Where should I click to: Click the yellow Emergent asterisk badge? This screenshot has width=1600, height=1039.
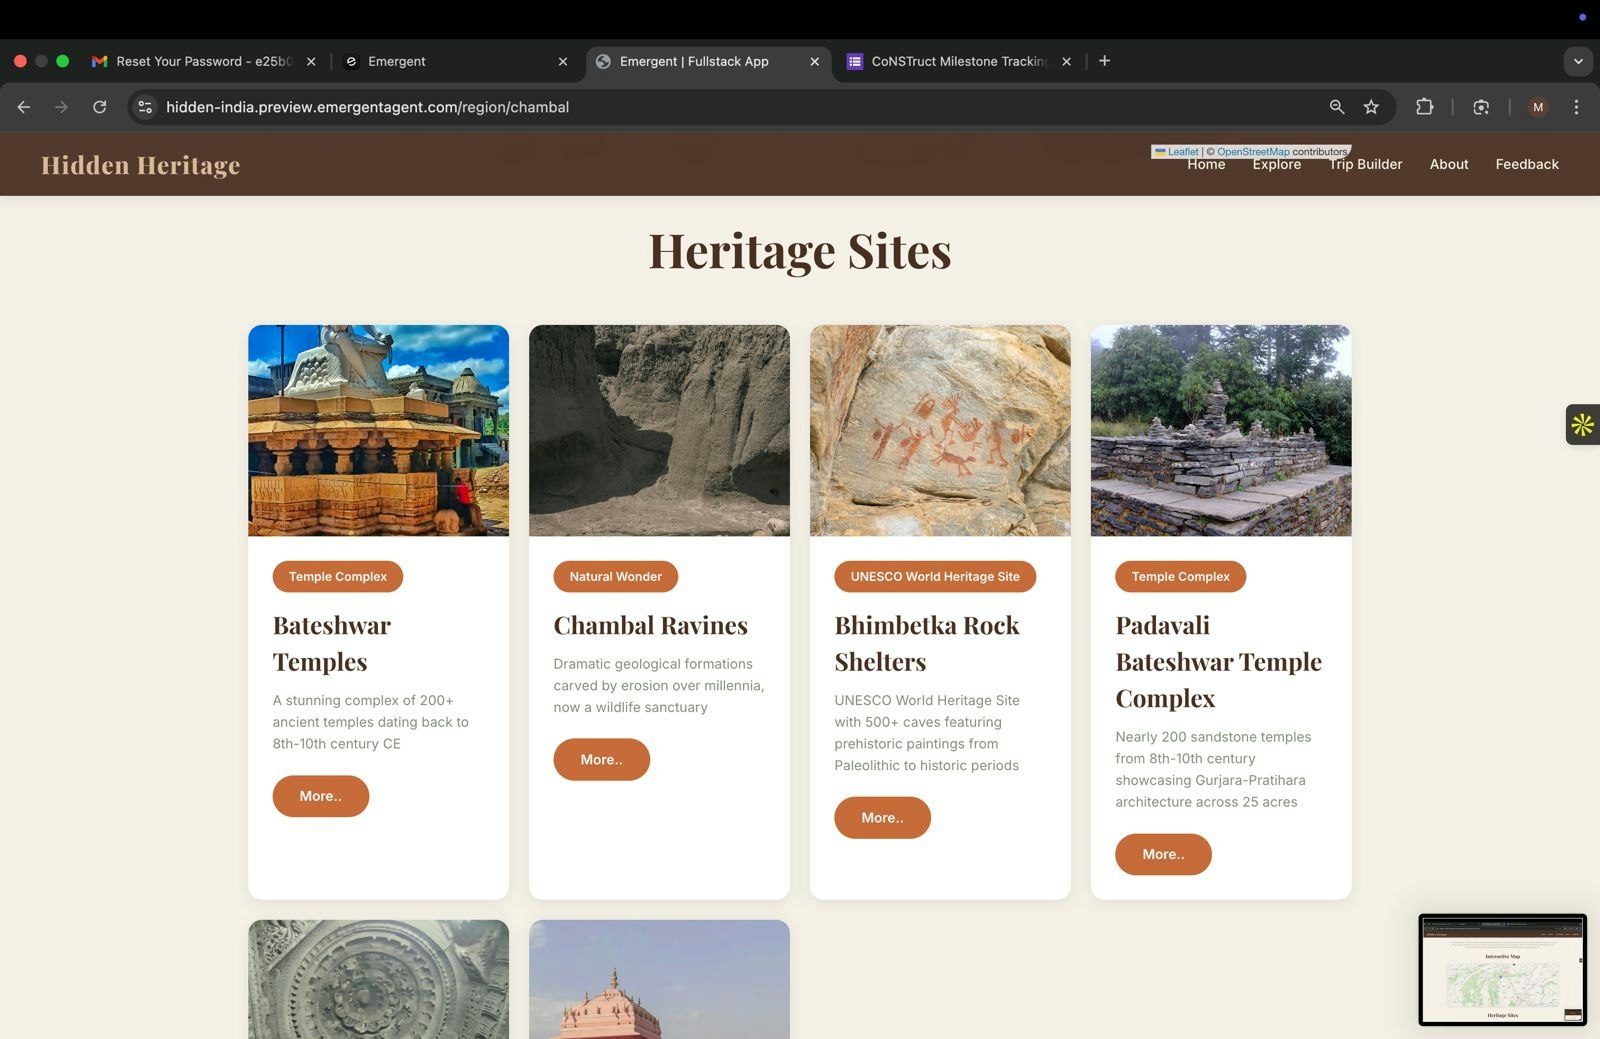click(1582, 425)
